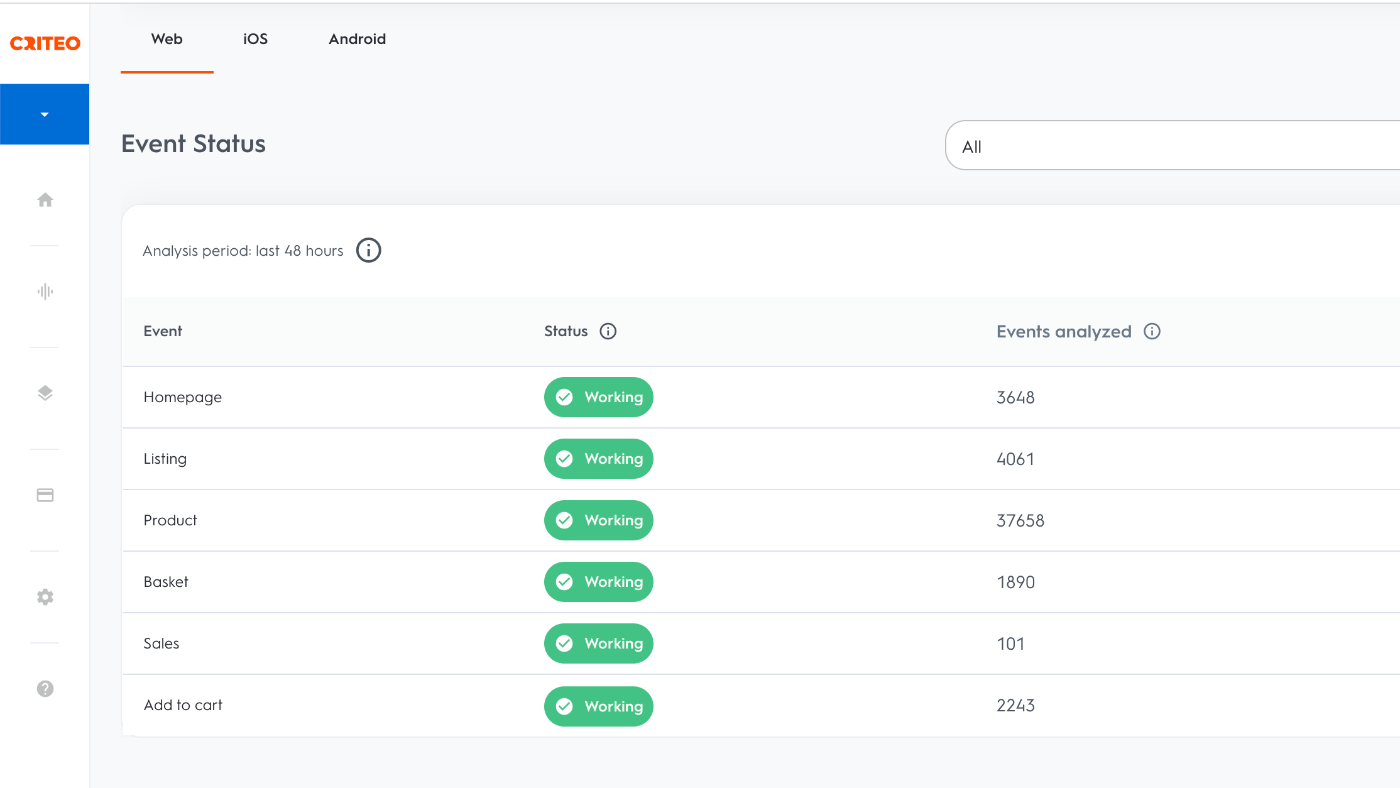Switch to the Android tab
Viewport: 1400px width, 788px height.
(357, 39)
